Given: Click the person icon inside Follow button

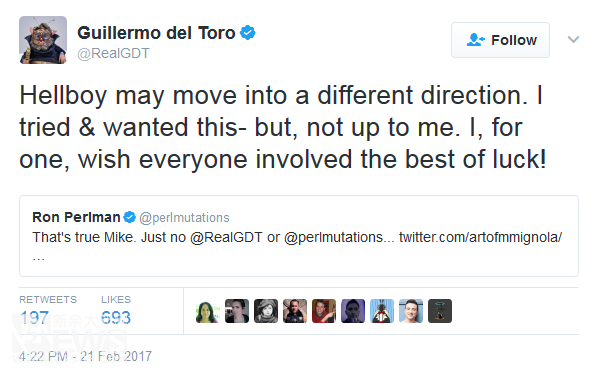Looking at the screenshot, I should click(x=475, y=40).
